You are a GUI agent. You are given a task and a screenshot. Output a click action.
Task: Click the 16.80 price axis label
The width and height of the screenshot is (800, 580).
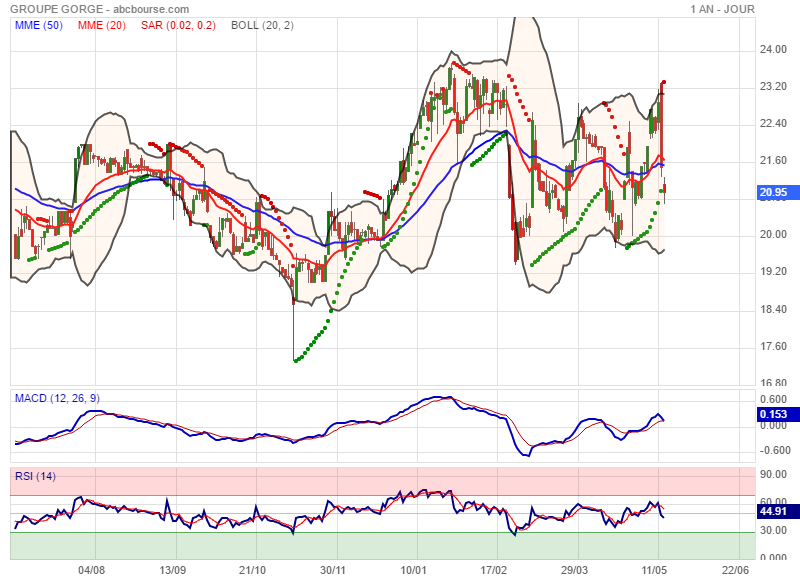(773, 382)
